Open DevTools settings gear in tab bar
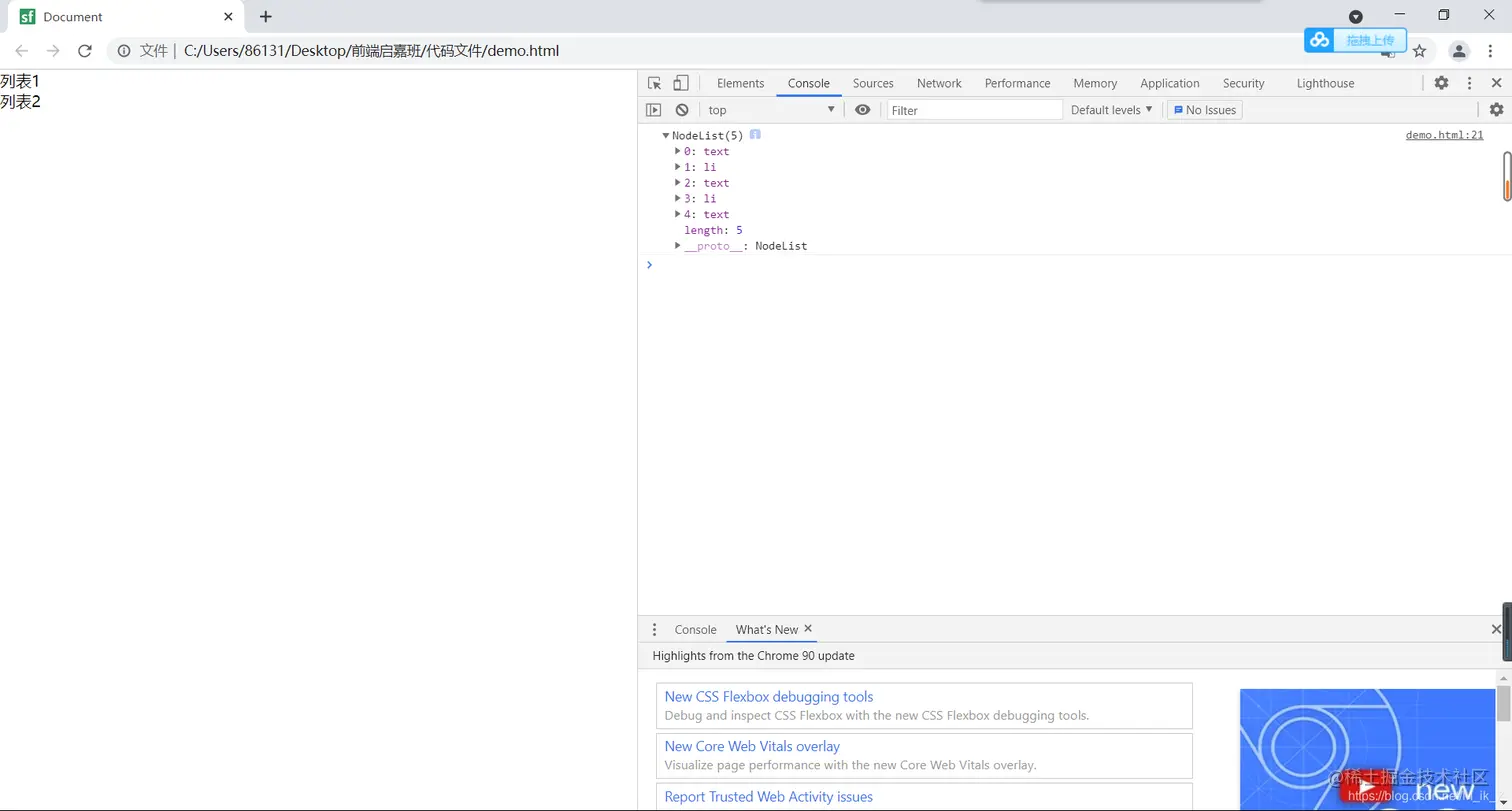Screen dimensions: 1512x811 [1441, 83]
